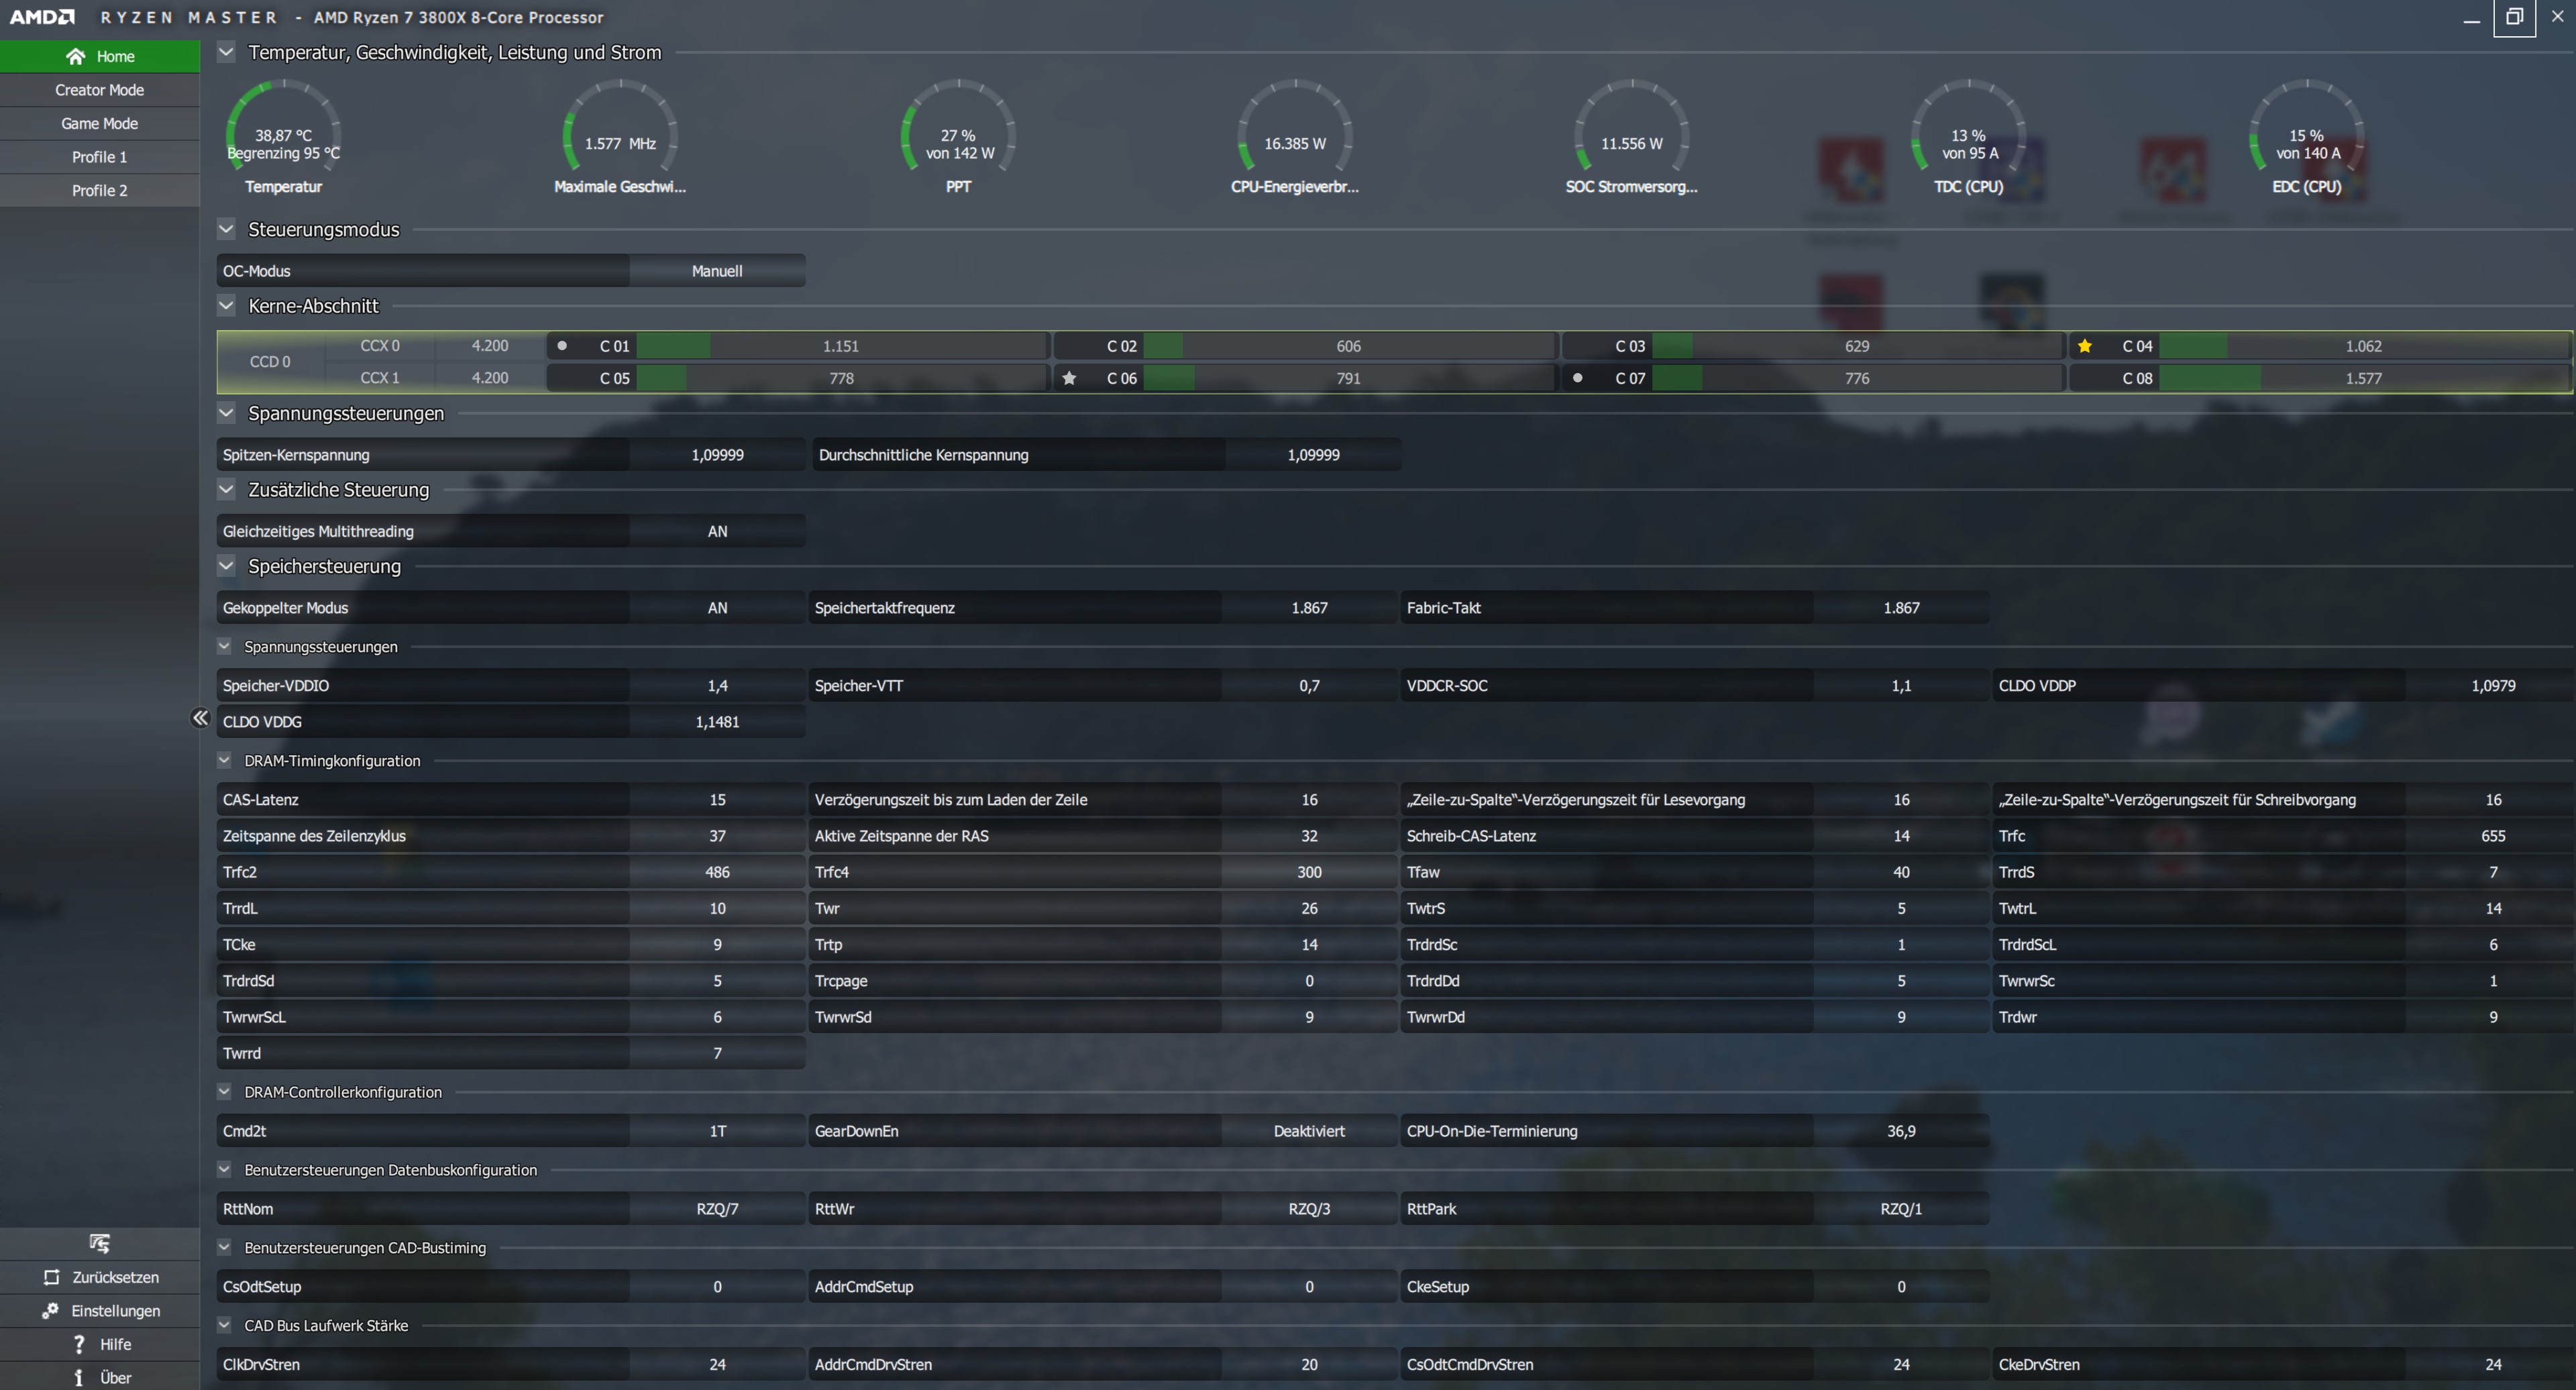Collapse the Steuerungsmodus section
The height and width of the screenshot is (1390, 2576).
point(226,229)
